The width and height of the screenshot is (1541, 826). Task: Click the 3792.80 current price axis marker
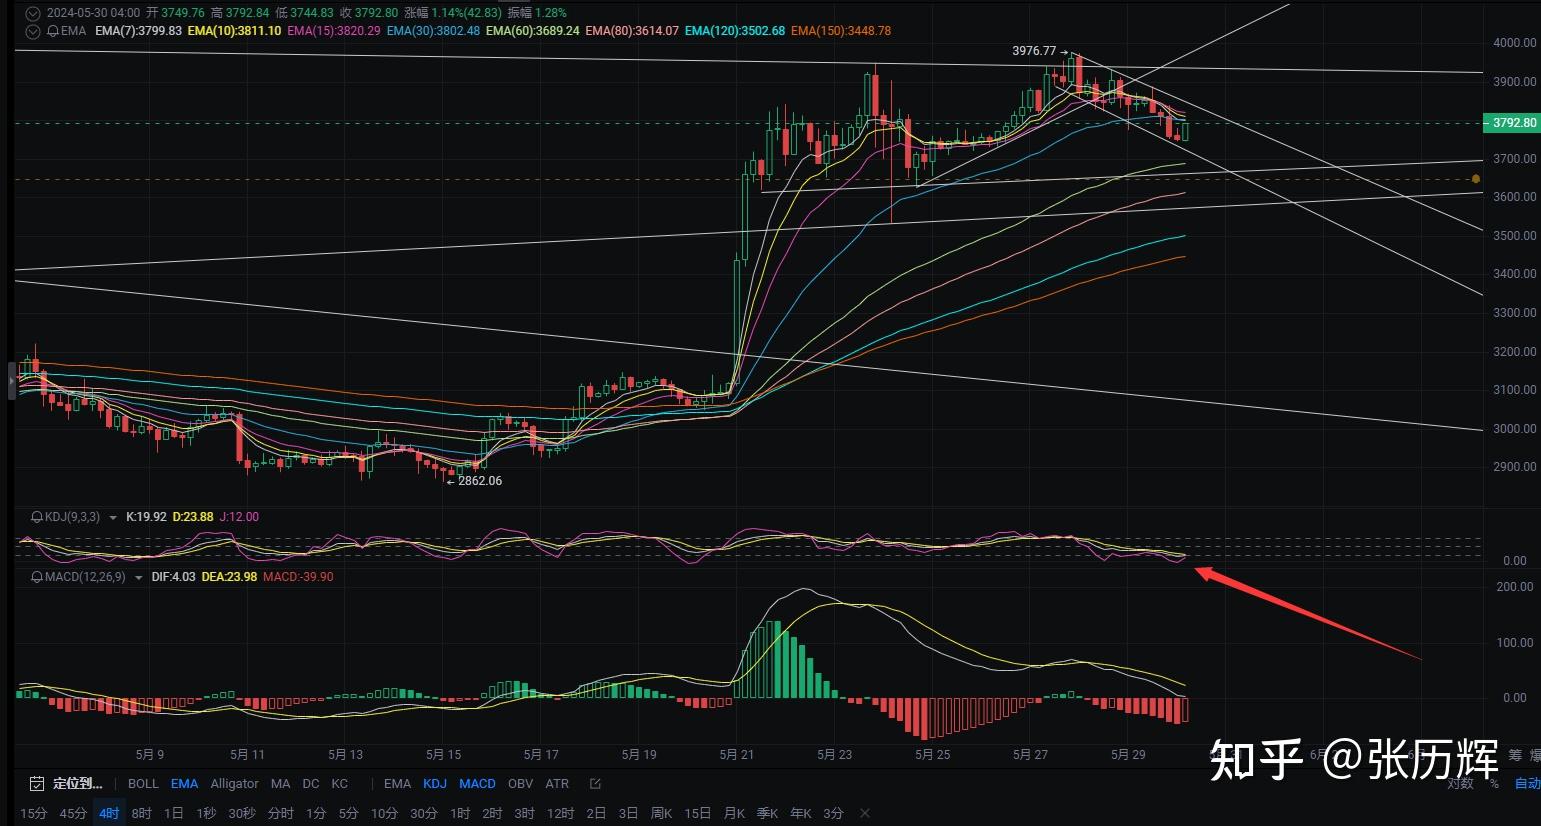(x=1512, y=123)
